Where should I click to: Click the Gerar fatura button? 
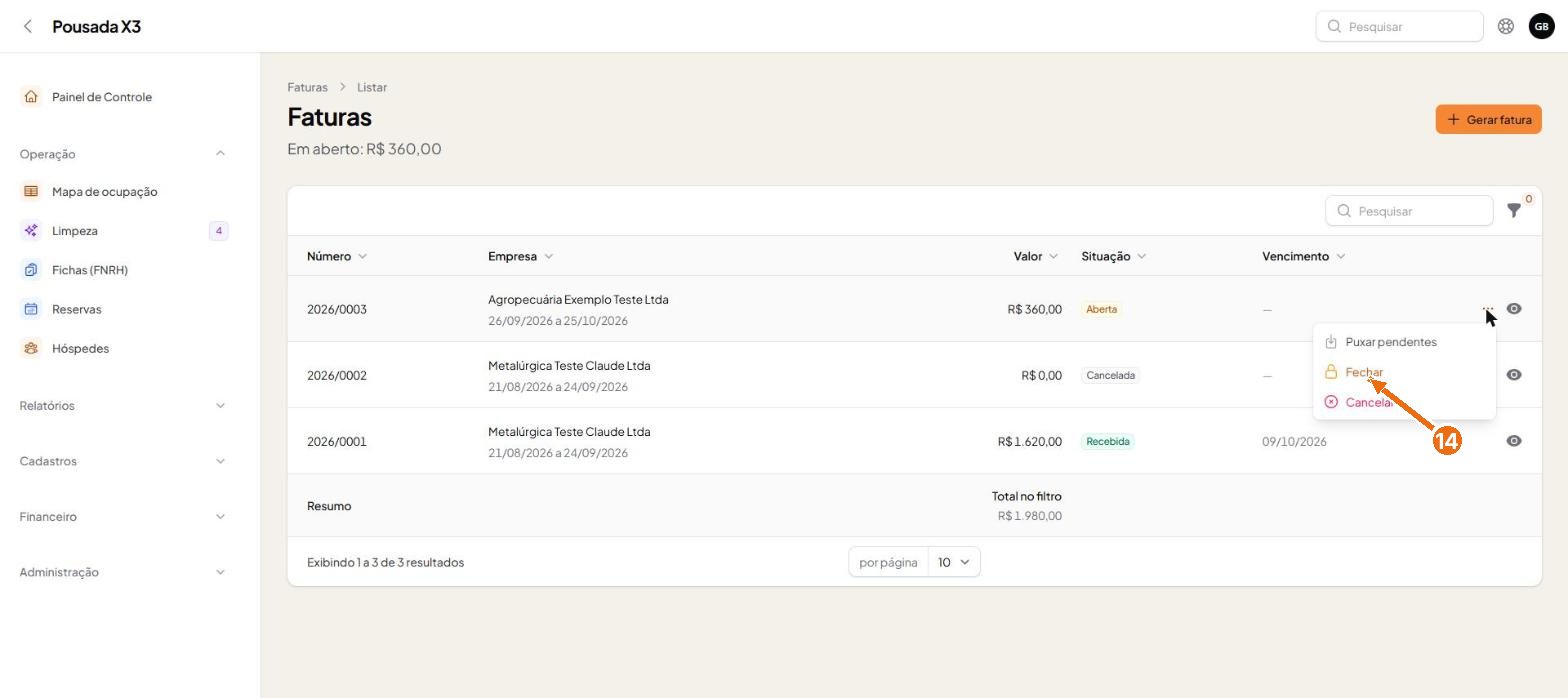[1488, 119]
